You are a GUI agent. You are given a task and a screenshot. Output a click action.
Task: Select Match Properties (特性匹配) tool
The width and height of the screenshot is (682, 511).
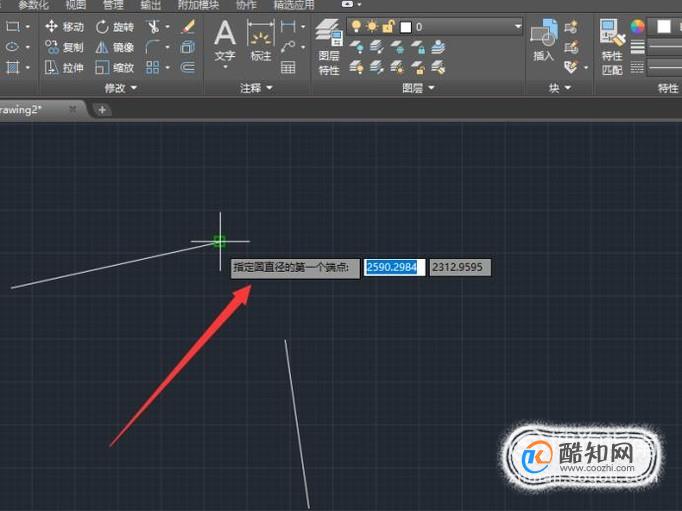tap(612, 47)
